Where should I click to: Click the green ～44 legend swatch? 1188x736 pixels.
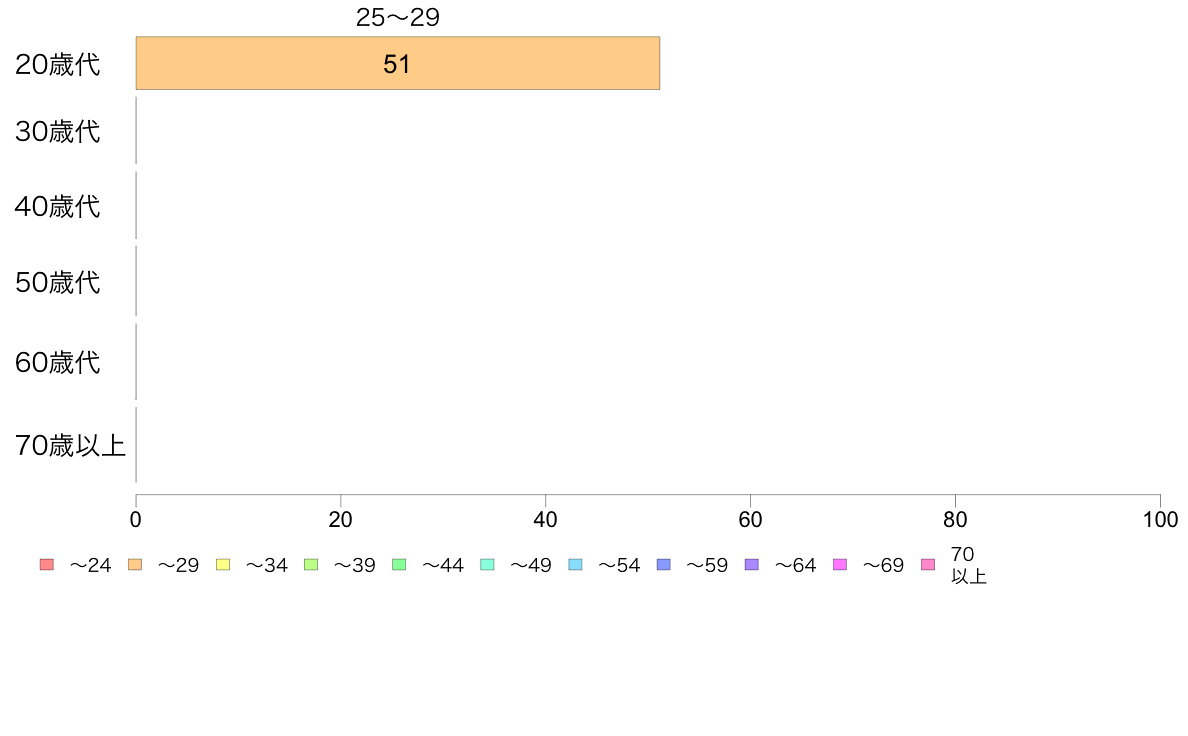(399, 565)
